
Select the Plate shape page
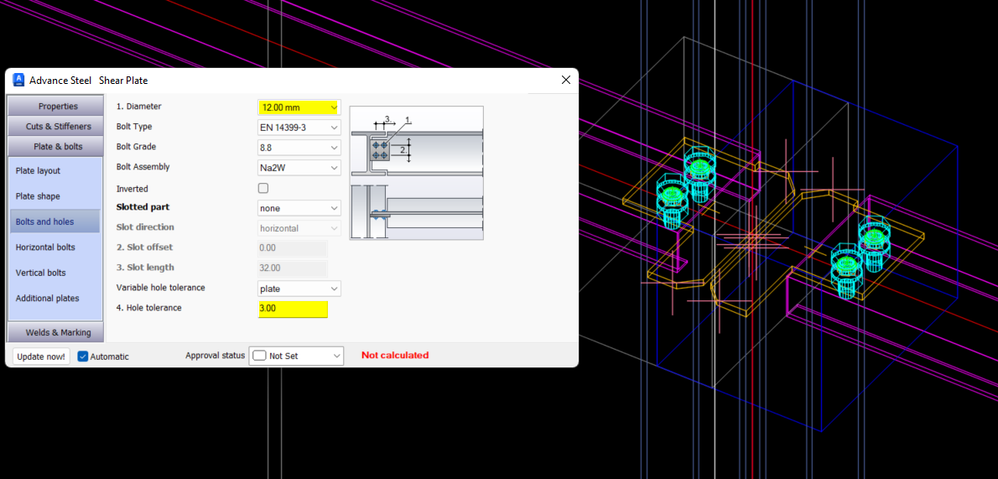pos(55,197)
